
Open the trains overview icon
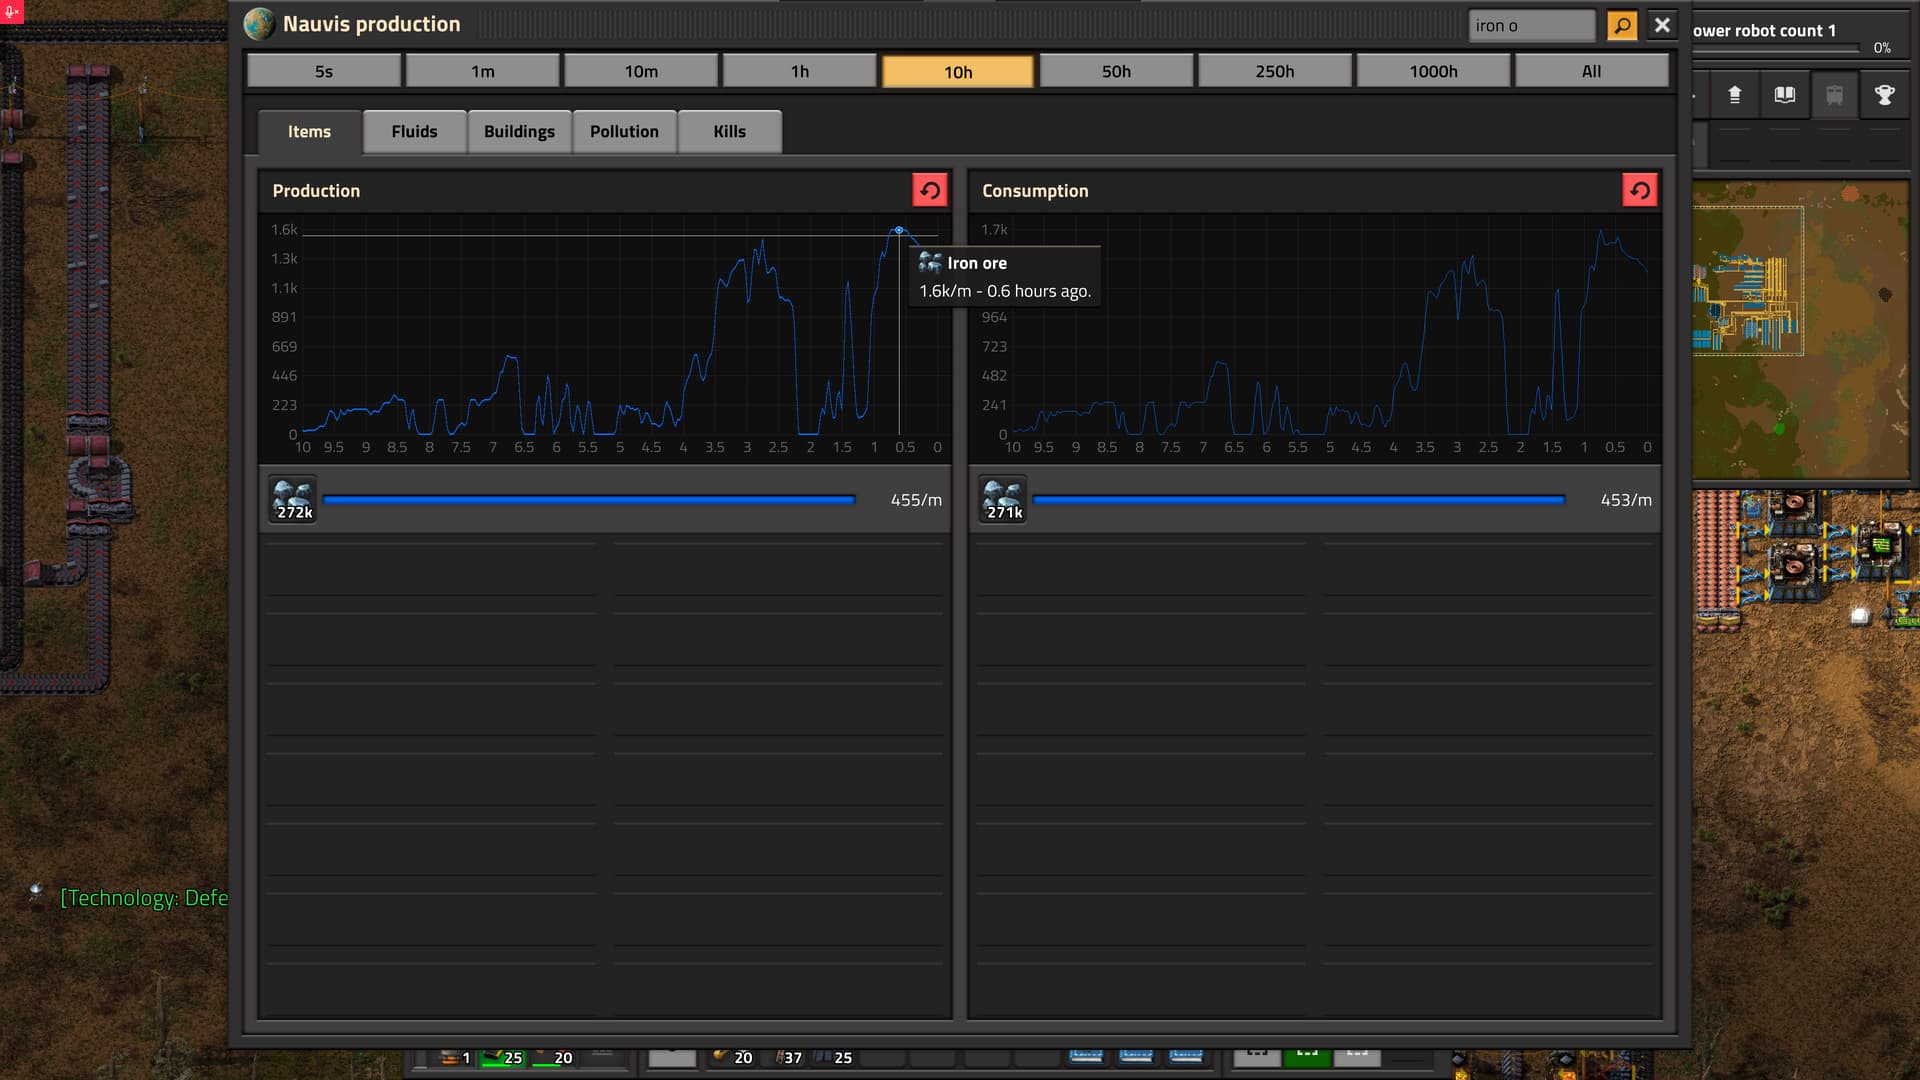click(1834, 95)
